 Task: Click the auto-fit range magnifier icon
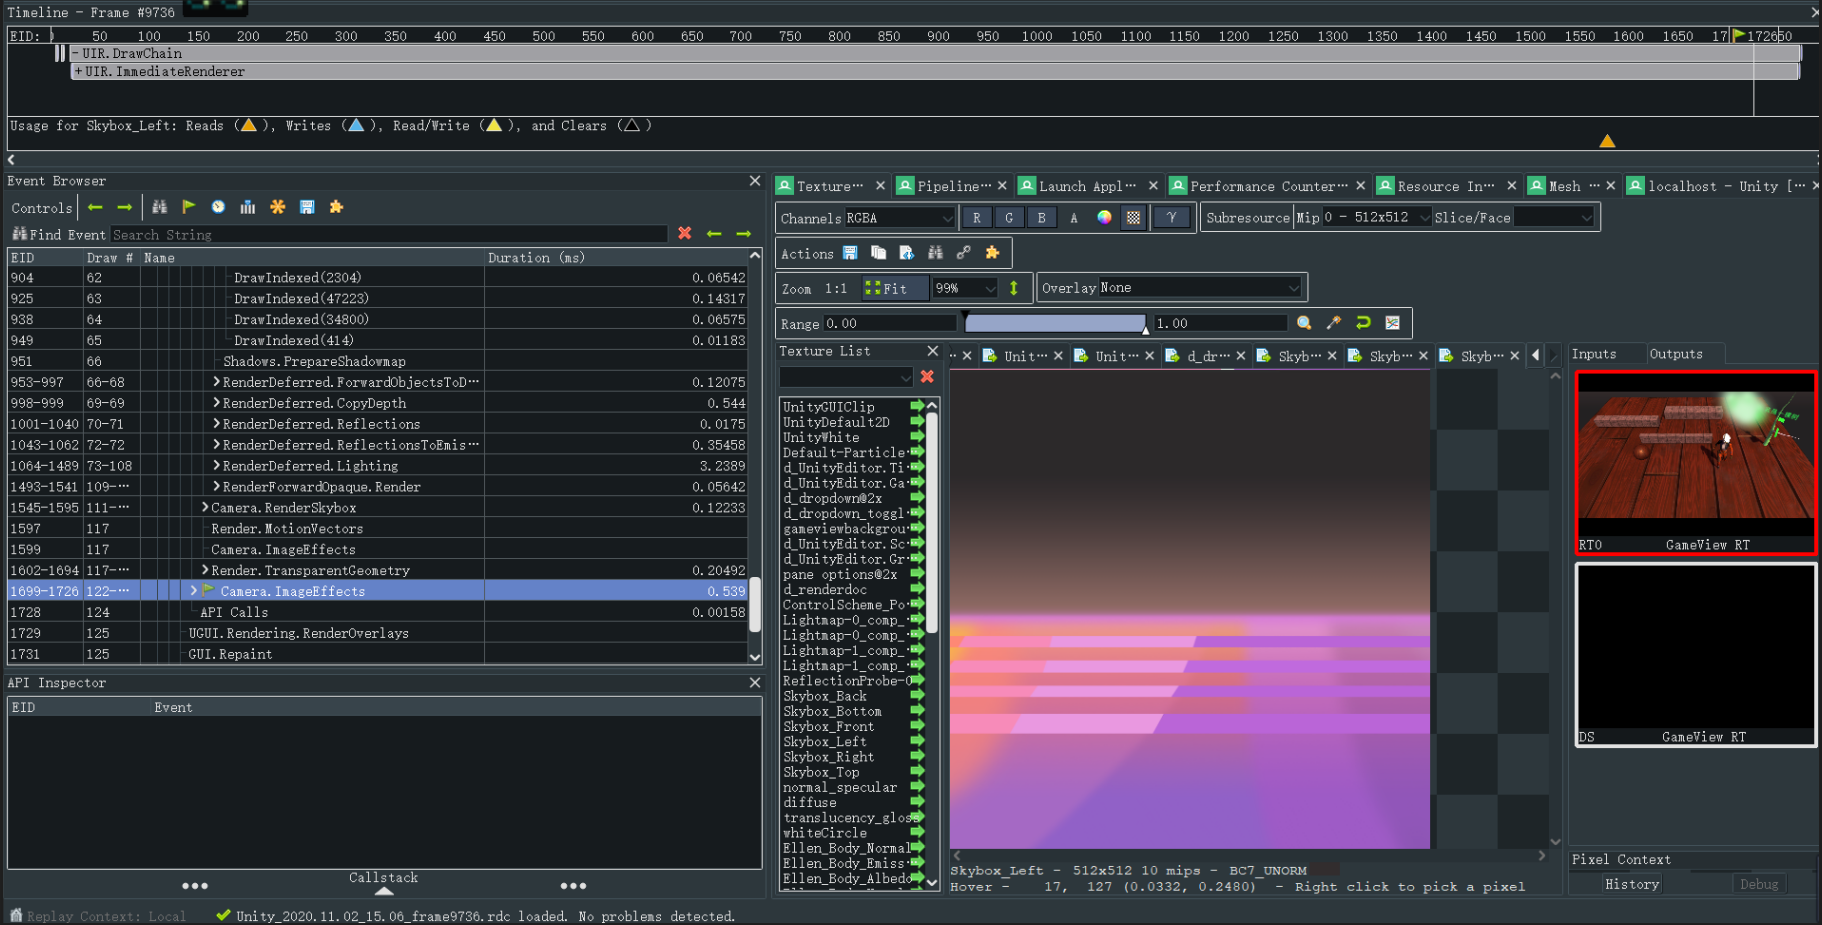1304,323
